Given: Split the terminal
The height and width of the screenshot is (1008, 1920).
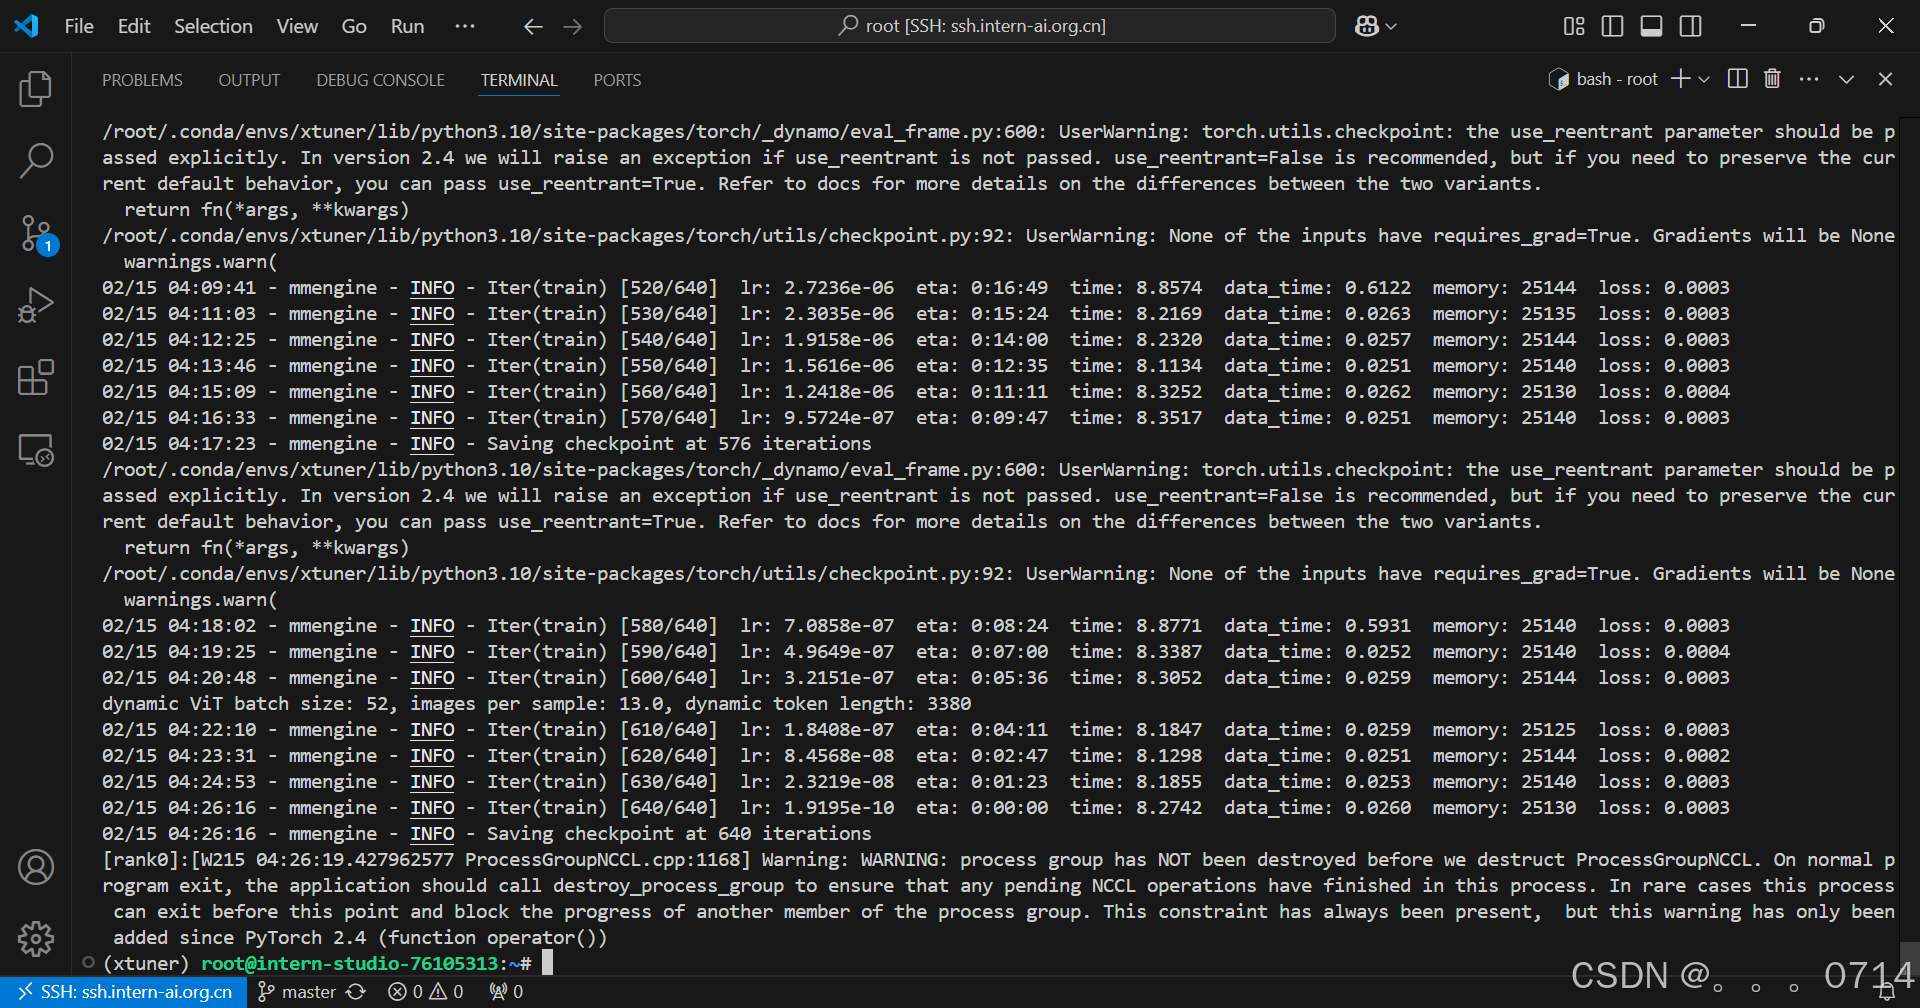Looking at the screenshot, I should [x=1738, y=79].
